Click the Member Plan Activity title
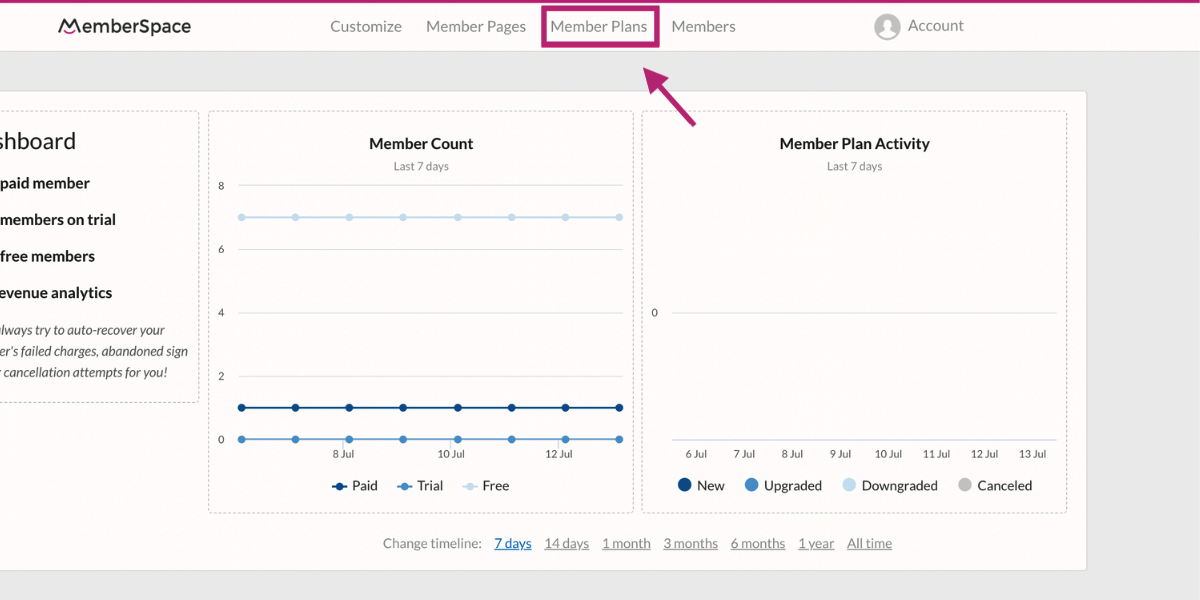1200x600 pixels. pos(855,144)
